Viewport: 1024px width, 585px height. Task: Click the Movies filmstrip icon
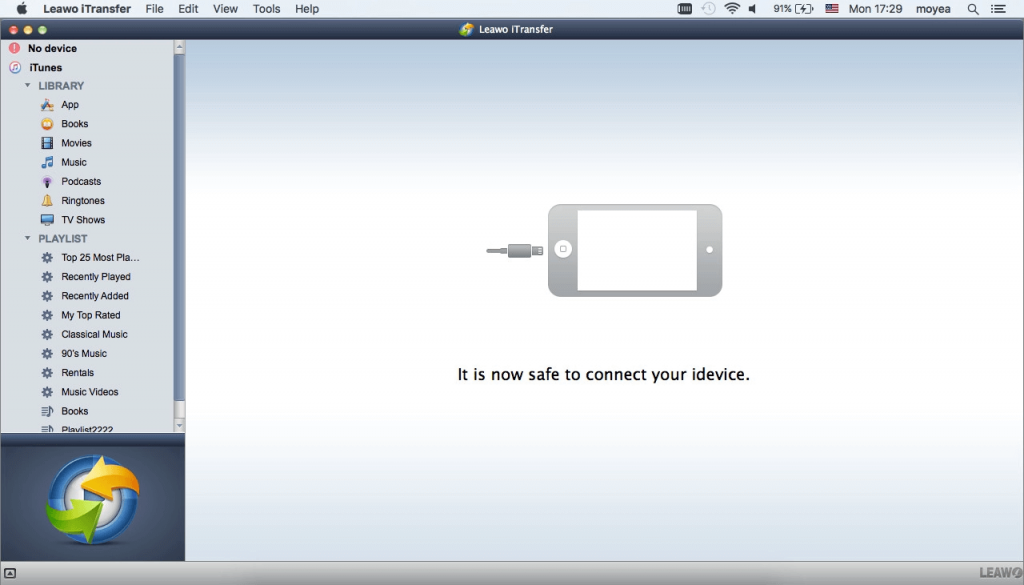[47, 143]
